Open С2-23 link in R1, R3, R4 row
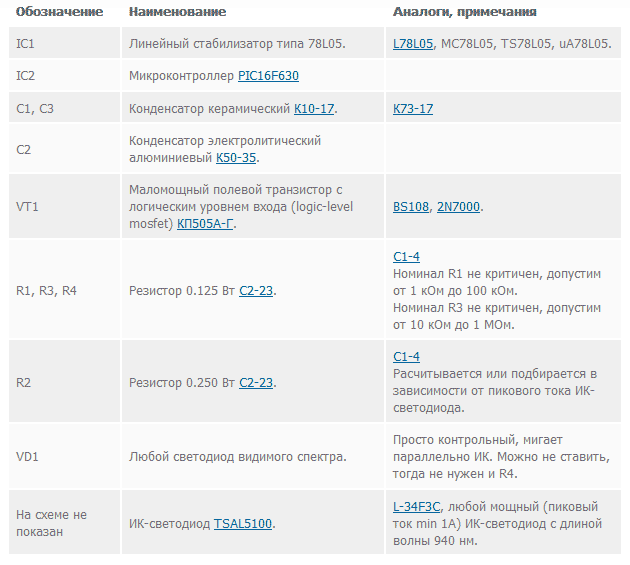 [256, 291]
